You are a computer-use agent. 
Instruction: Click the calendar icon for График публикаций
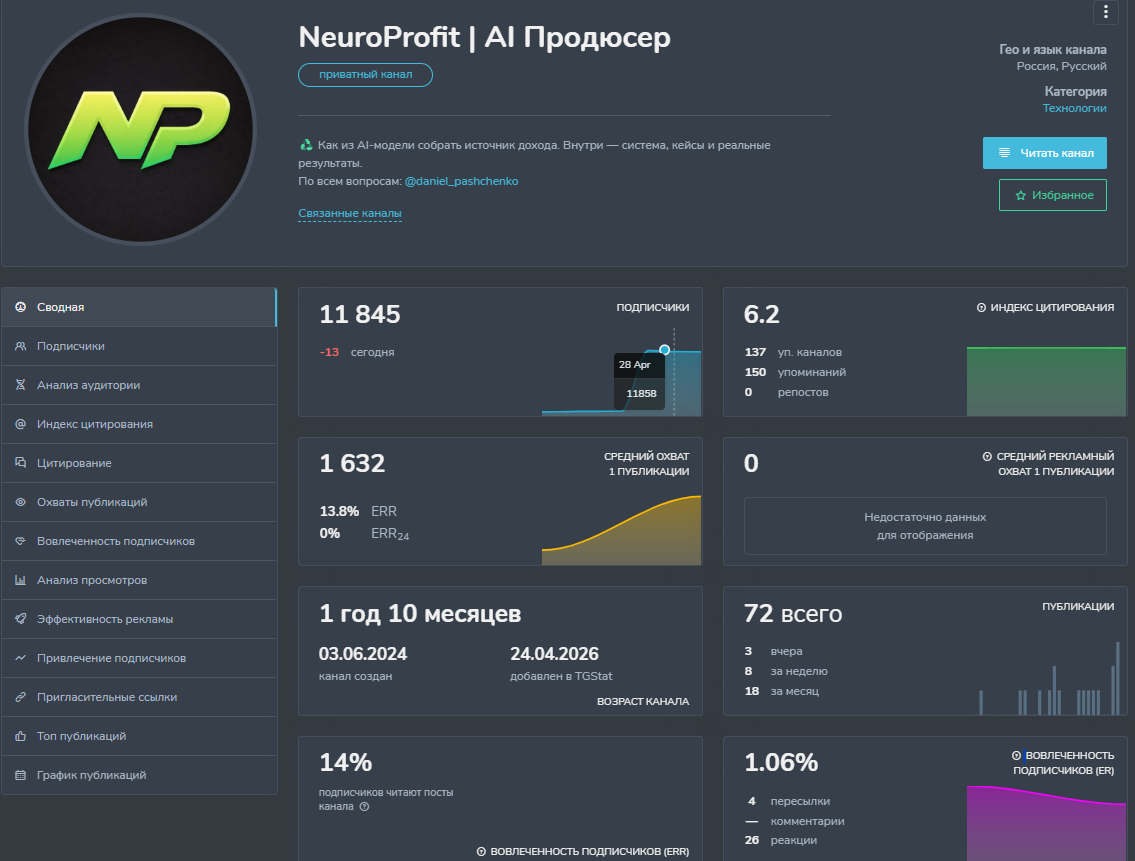click(20, 776)
